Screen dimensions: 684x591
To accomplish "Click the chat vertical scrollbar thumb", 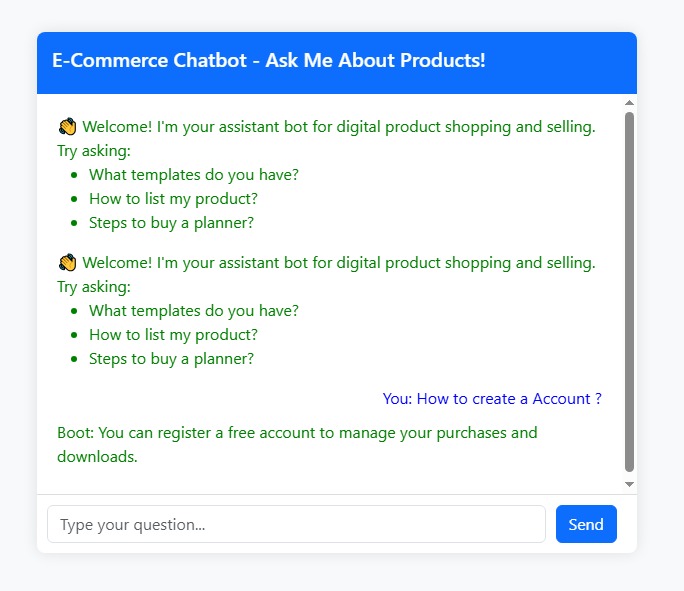I will pos(629,290).
